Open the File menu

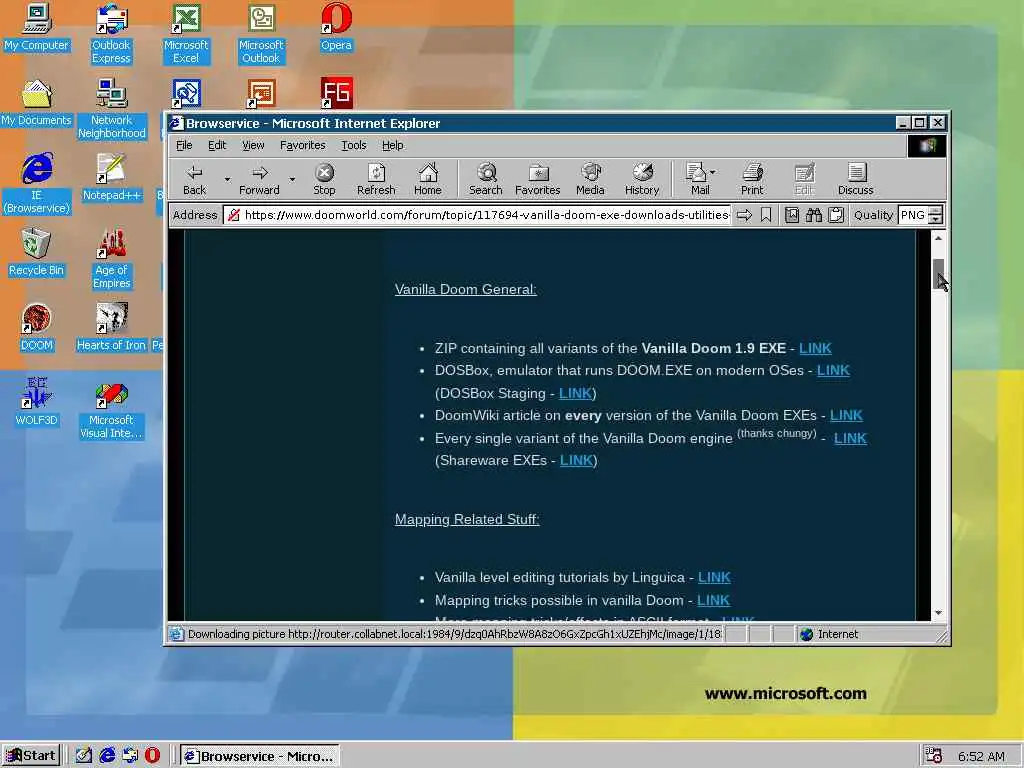pyautogui.click(x=184, y=145)
